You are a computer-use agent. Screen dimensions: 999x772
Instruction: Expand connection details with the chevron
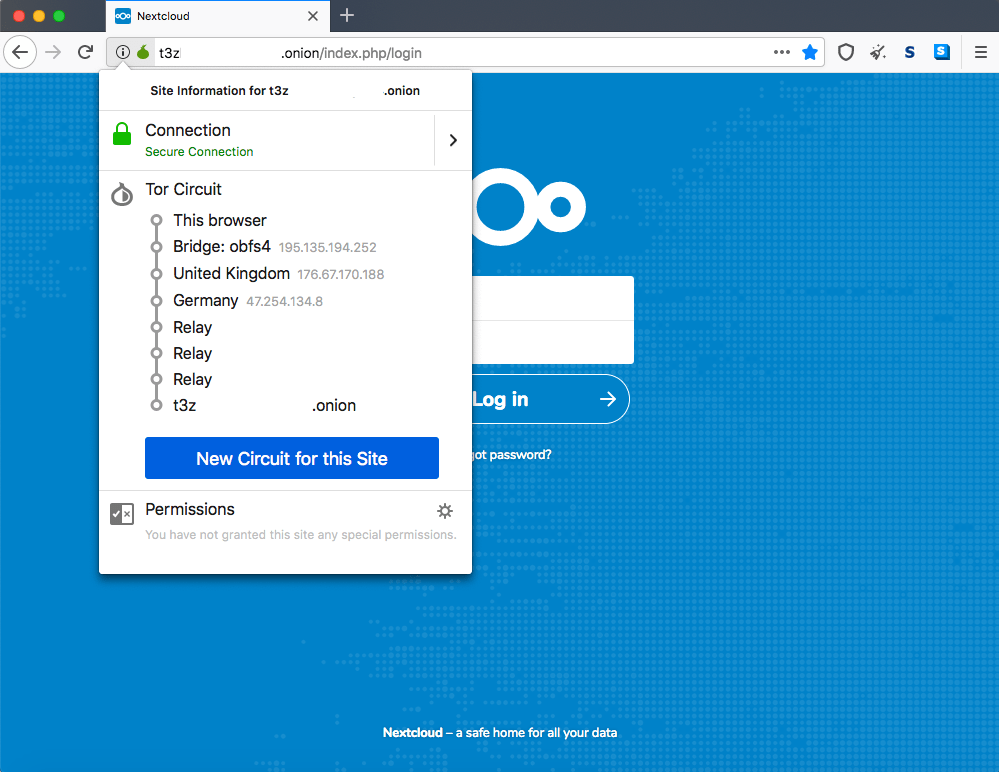point(453,140)
